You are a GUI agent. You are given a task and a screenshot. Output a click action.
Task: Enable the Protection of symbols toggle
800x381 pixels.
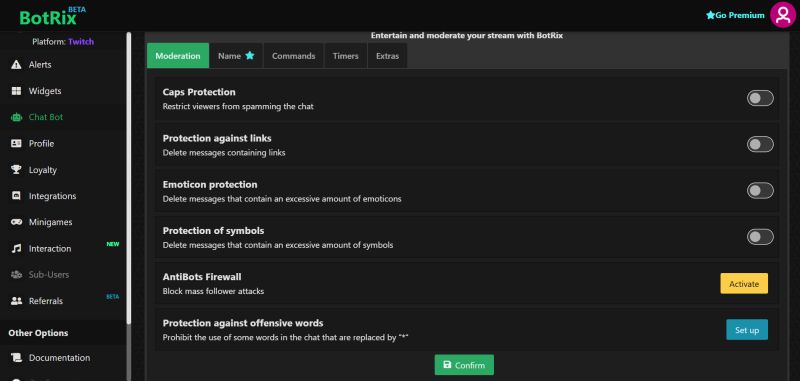click(760, 237)
